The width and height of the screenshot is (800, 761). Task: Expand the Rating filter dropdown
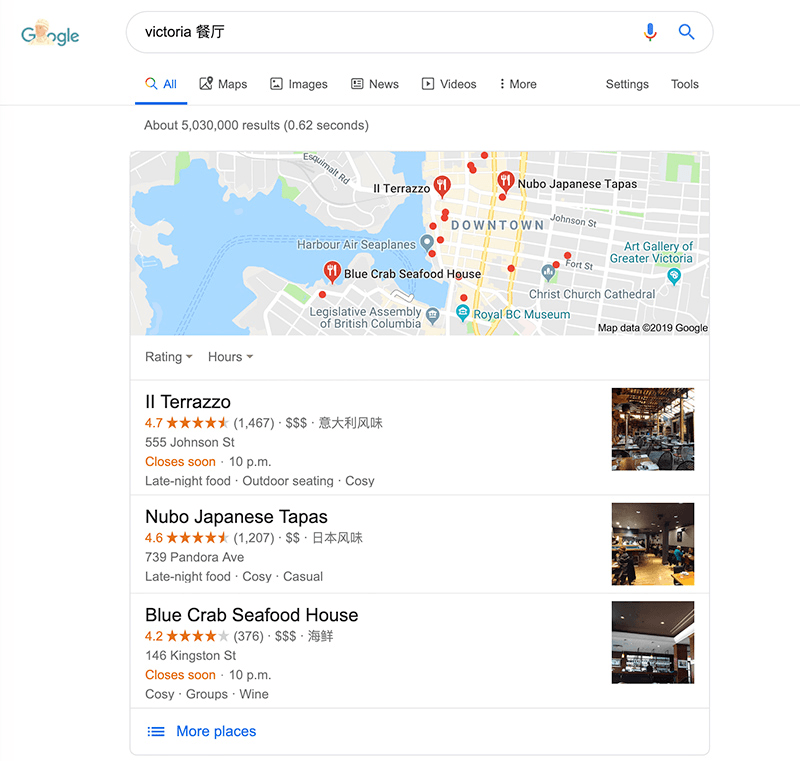click(x=168, y=357)
